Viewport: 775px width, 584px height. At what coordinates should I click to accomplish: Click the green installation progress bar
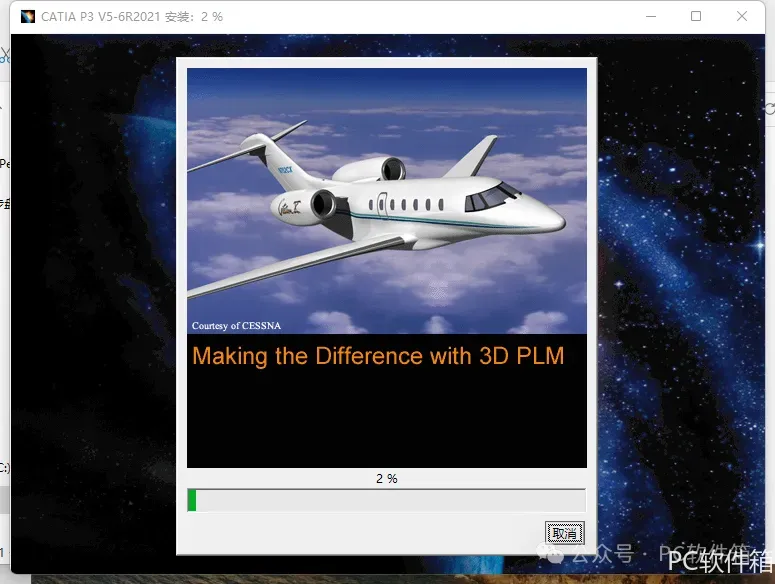click(x=387, y=500)
